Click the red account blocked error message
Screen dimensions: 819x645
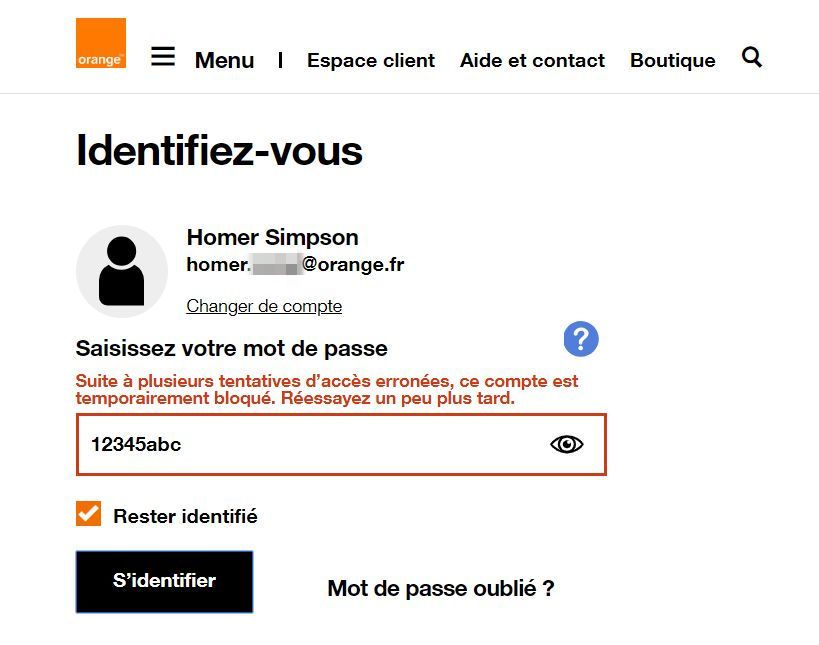coord(327,390)
